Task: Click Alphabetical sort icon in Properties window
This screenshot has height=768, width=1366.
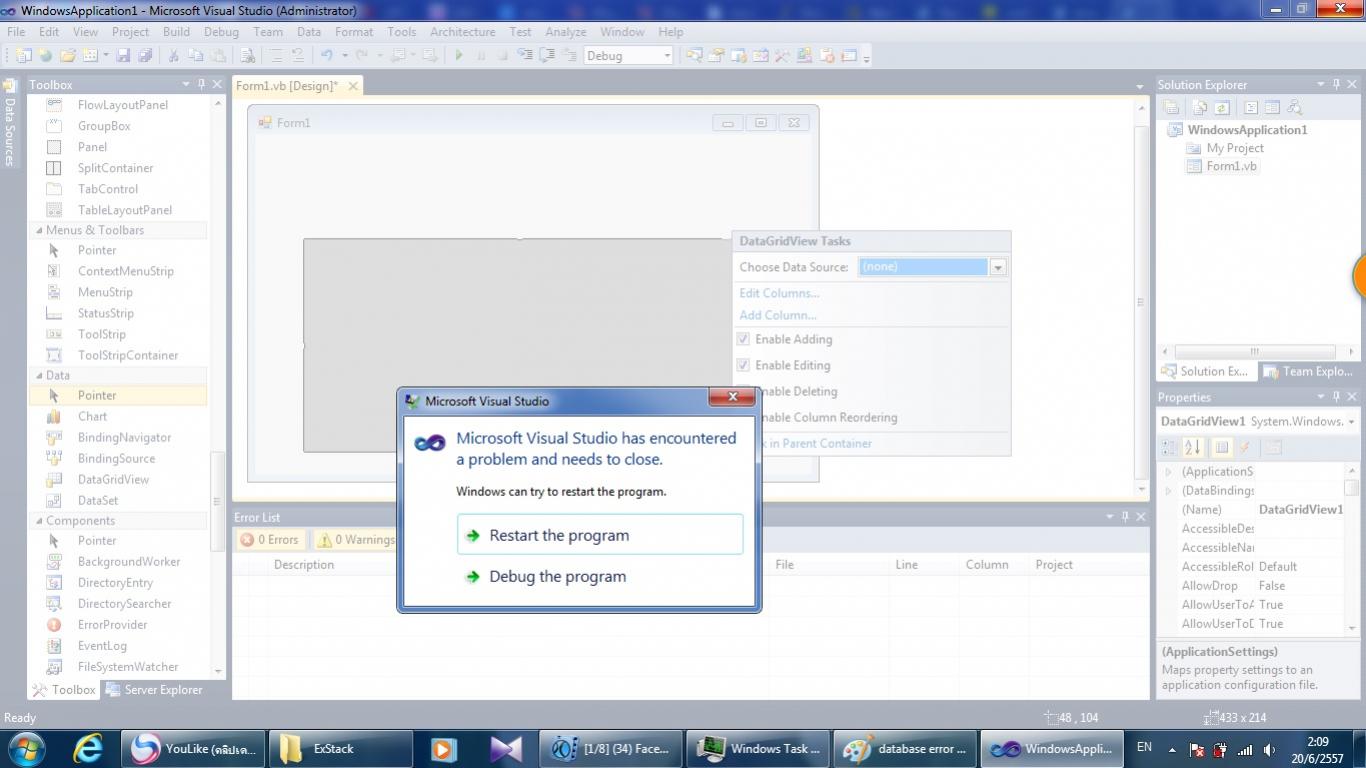Action: (1192, 447)
